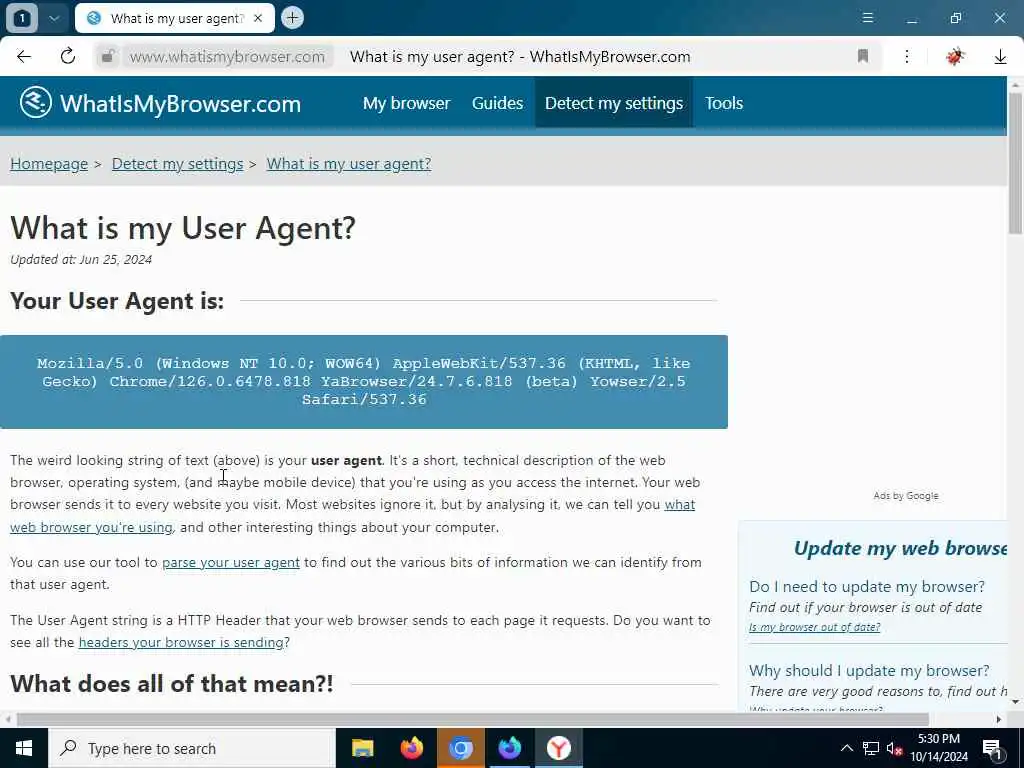Image resolution: width=1024 pixels, height=768 pixels.
Task: Click the 'Type here to search' box
Action: [x=191, y=748]
